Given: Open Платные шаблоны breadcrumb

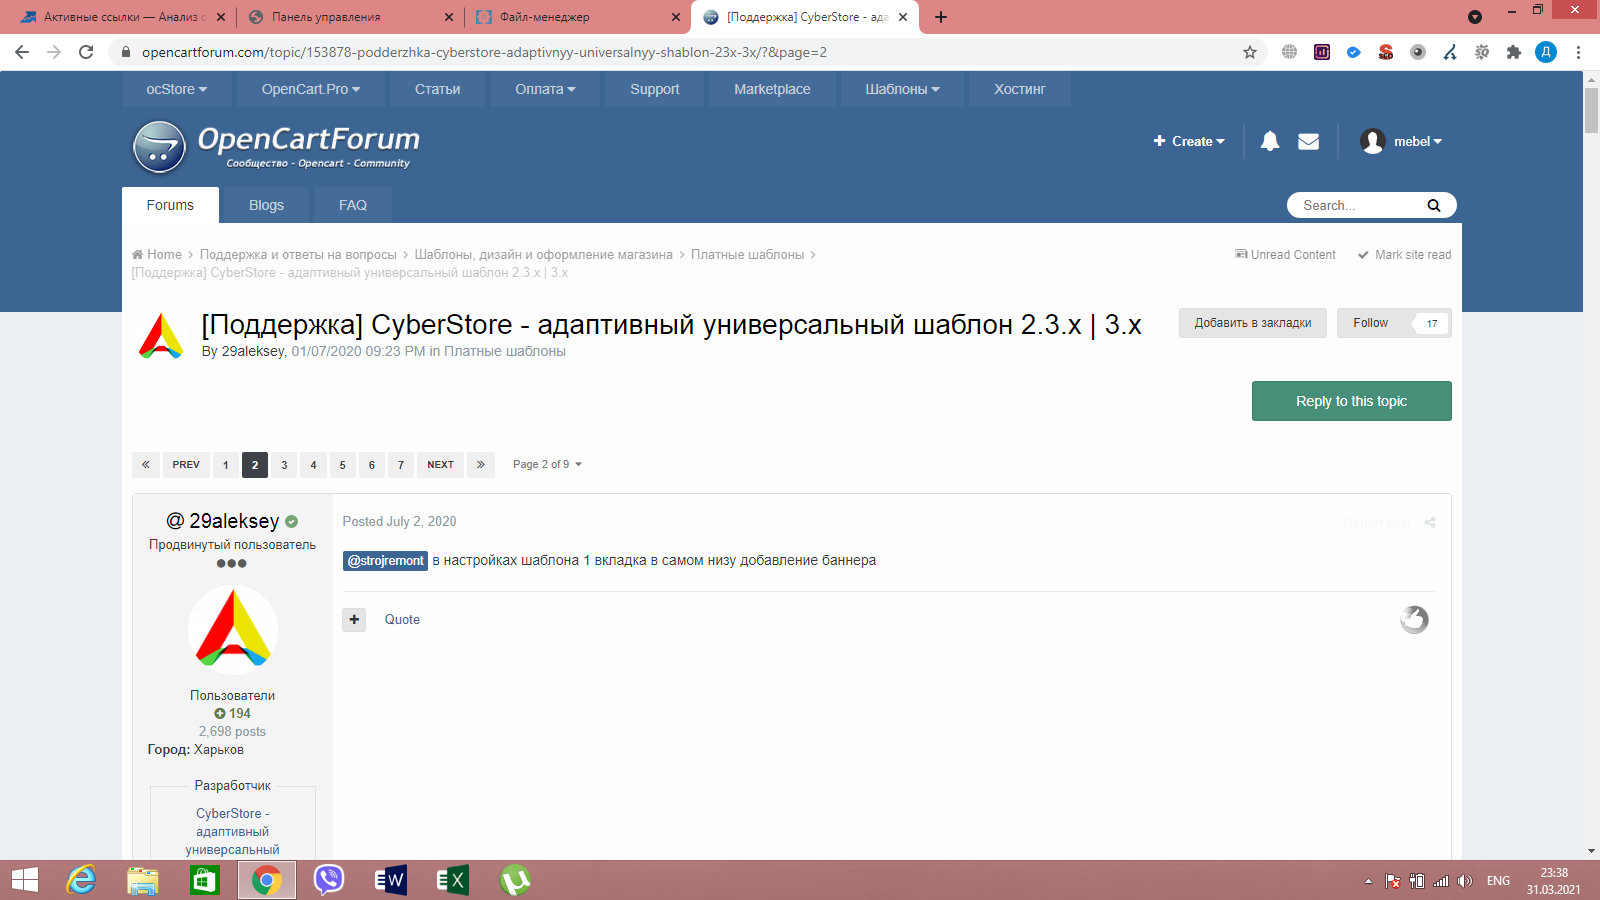Looking at the screenshot, I should pos(747,255).
